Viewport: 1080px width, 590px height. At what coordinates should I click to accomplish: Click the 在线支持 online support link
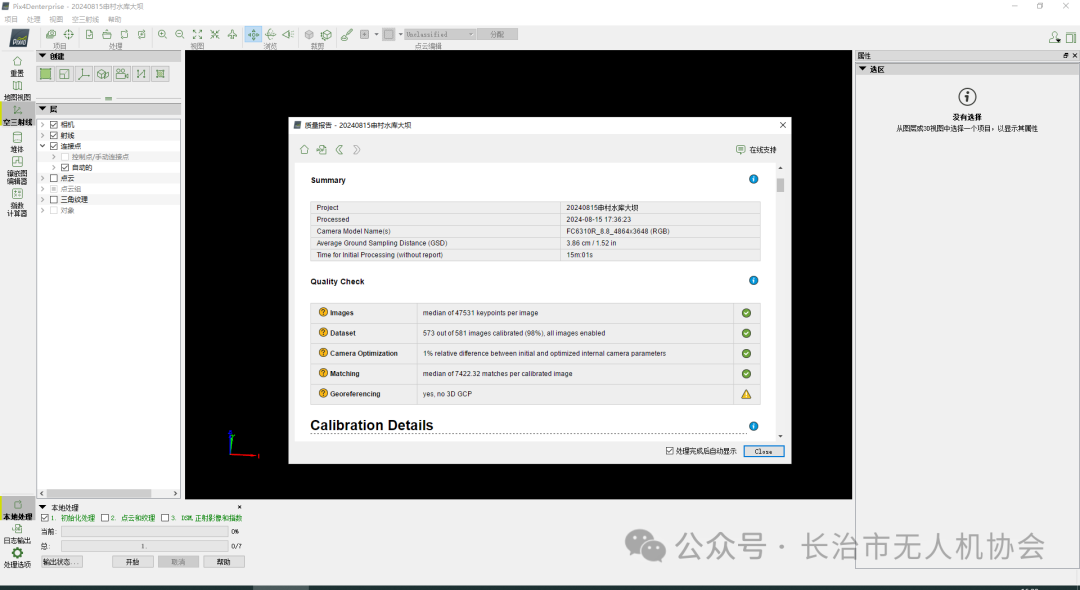[x=756, y=149]
